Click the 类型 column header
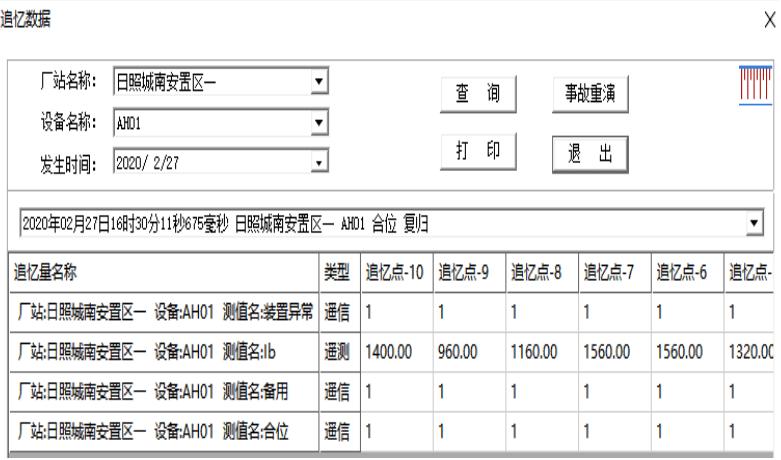Image resolution: width=781 pixels, height=460 pixels. 340,272
